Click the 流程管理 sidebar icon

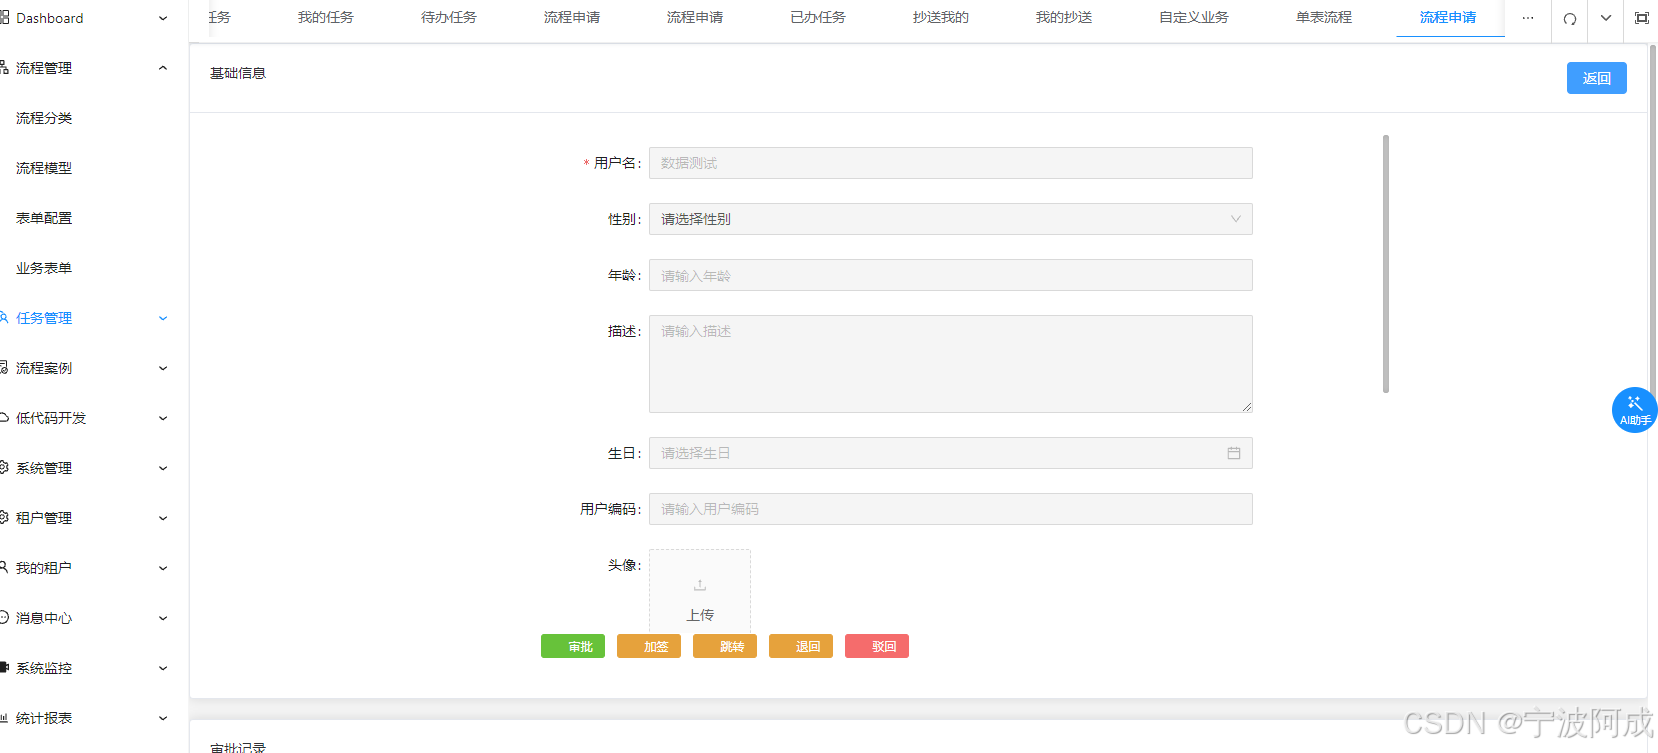[x=4, y=68]
